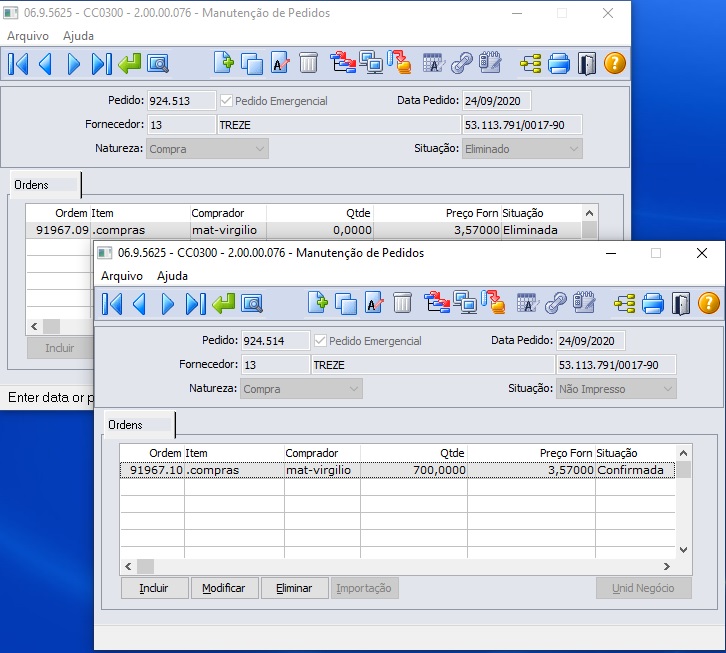Go to first record in front window
726x653 pixels.
112,304
